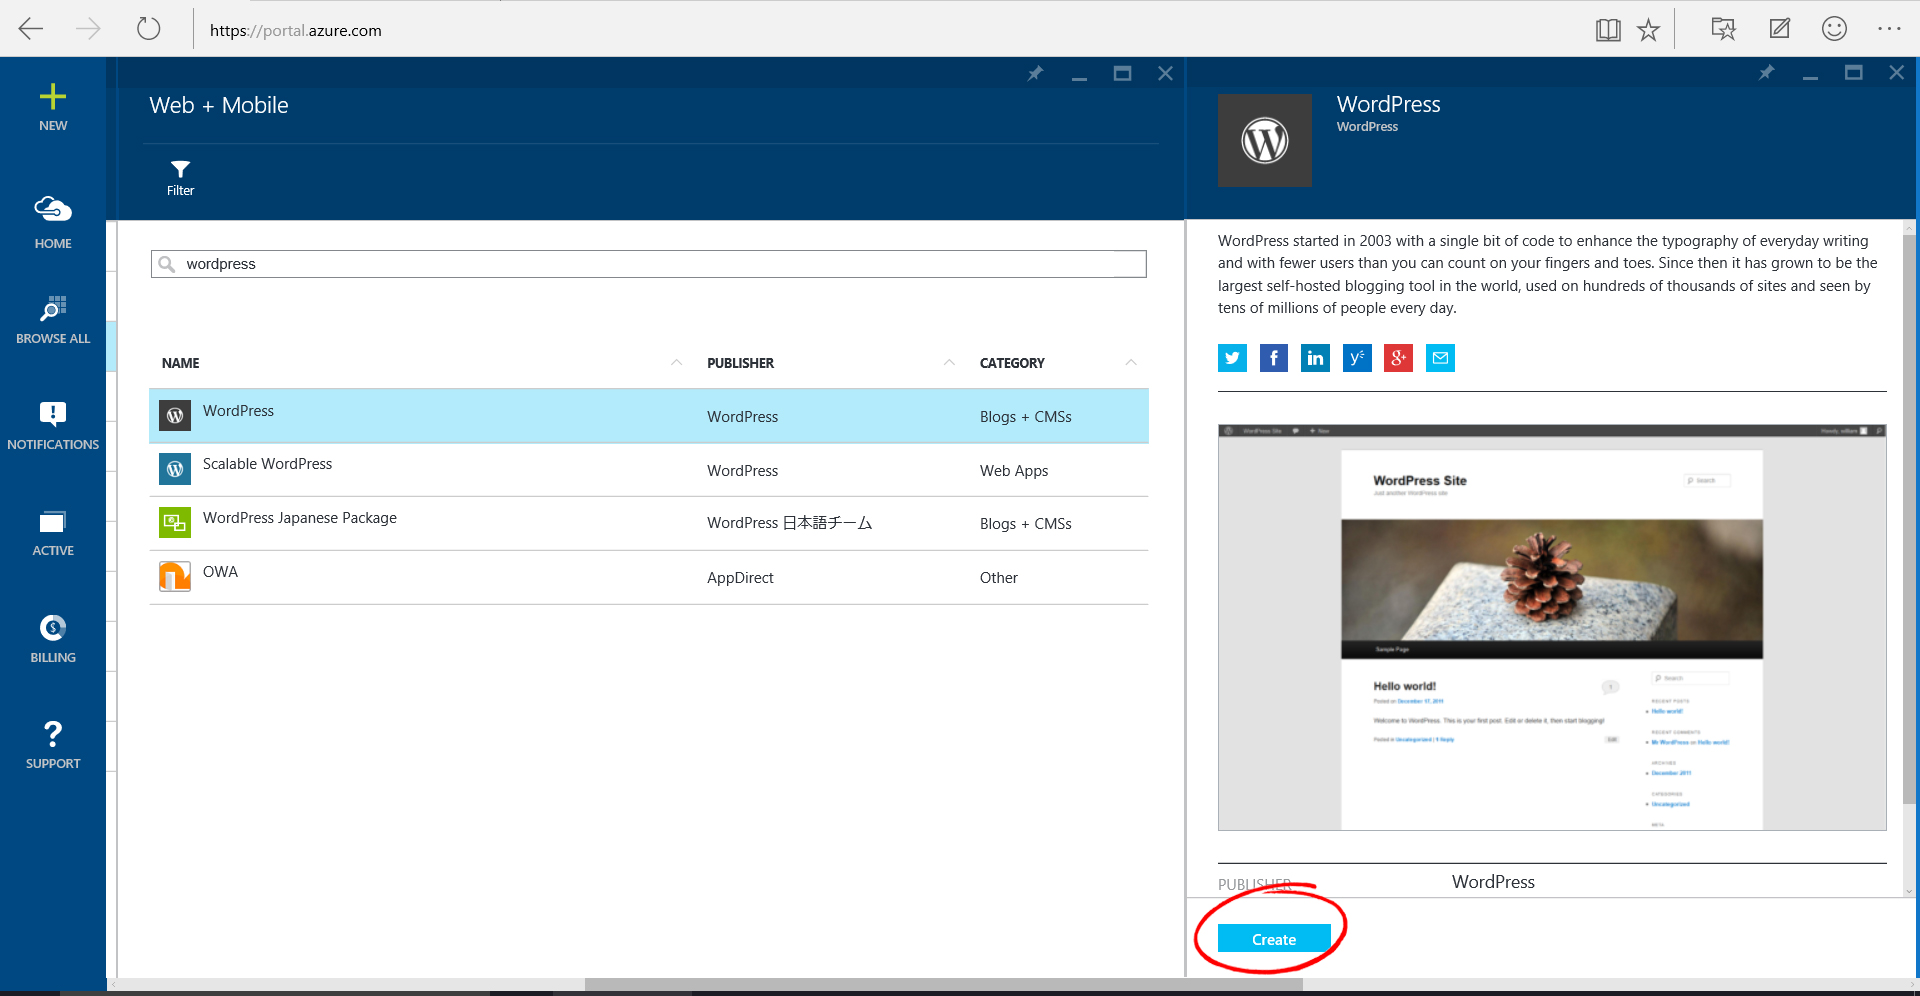The width and height of the screenshot is (1920, 996).
Task: Open NOTIFICATIONS from the sidebar
Action: pyautogui.click(x=53, y=426)
